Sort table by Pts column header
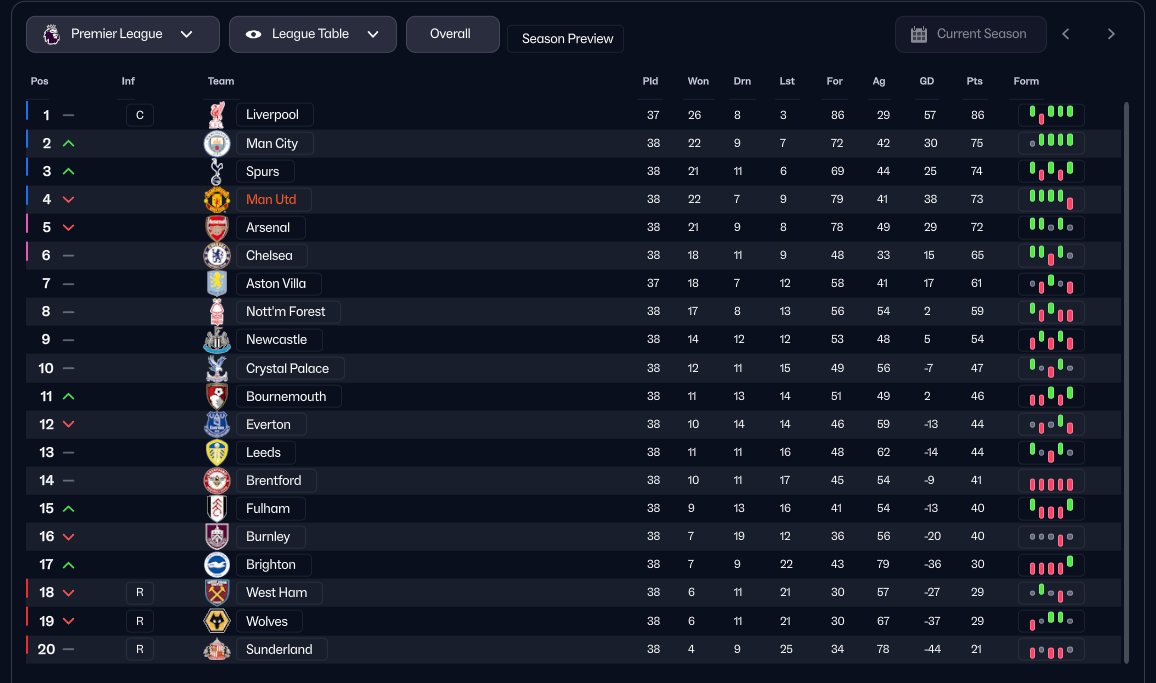The width and height of the screenshot is (1156, 683). 974,81
